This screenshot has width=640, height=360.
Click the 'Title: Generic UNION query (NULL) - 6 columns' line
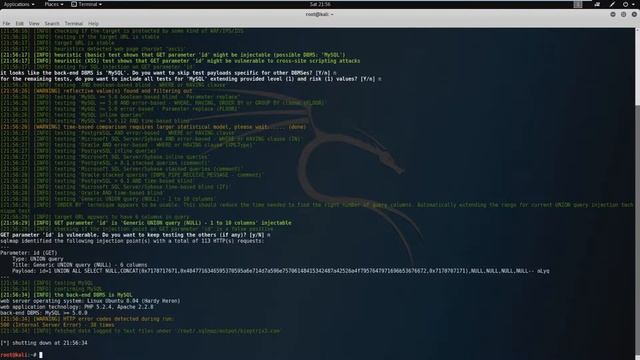pos(80,265)
